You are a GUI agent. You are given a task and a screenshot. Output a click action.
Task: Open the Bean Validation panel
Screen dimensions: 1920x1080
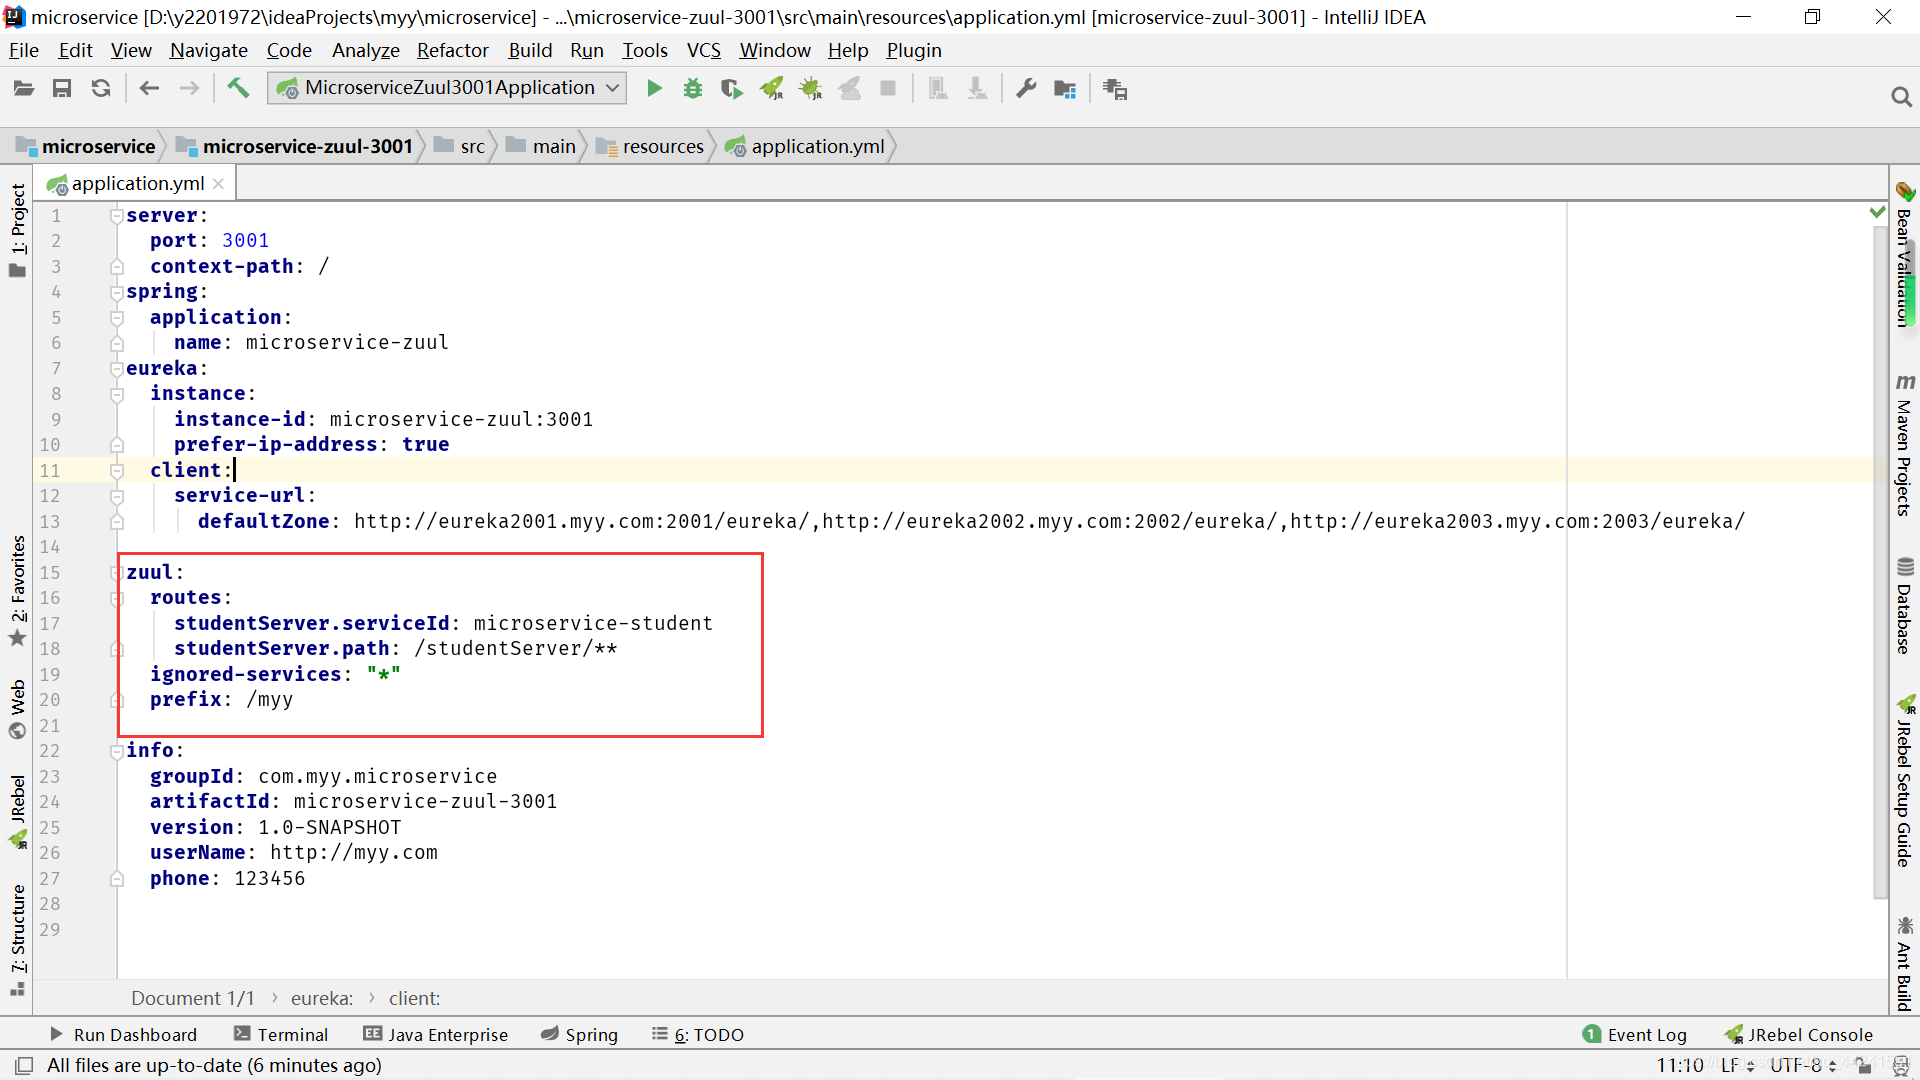(x=1904, y=255)
